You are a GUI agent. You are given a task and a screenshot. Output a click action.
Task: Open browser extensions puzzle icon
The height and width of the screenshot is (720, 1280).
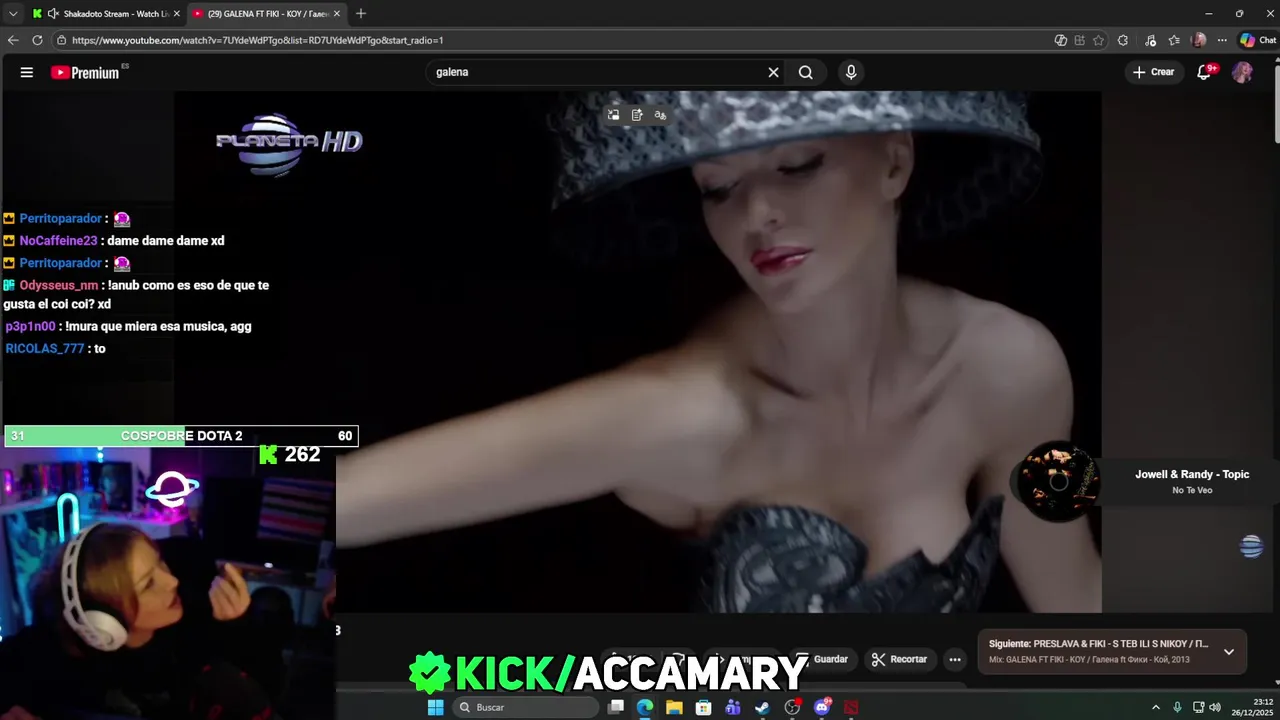(x=1123, y=40)
